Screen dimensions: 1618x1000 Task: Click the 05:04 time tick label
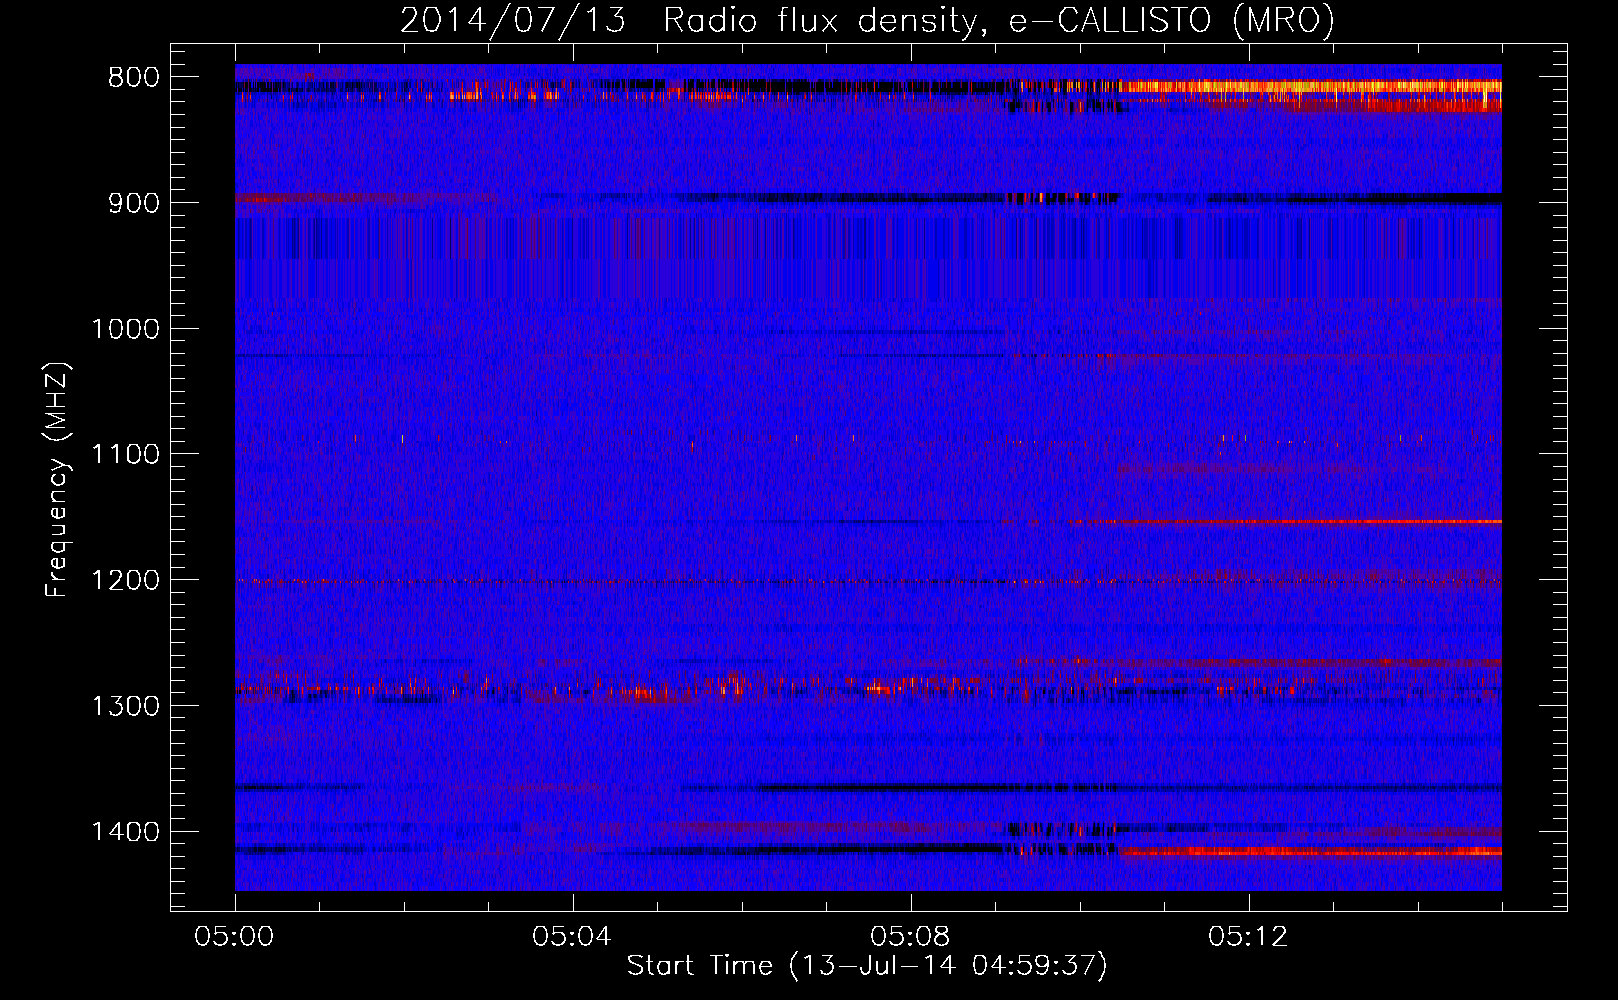point(573,937)
